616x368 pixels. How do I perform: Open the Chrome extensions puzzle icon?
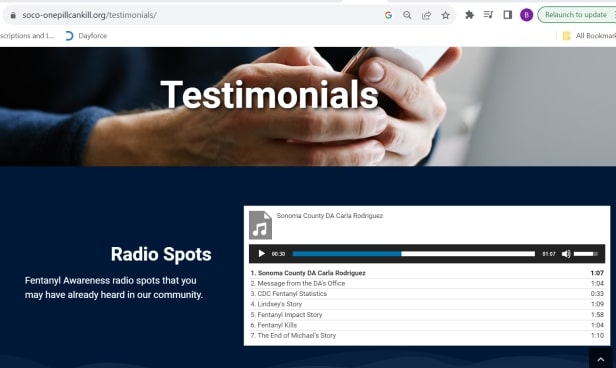pos(469,15)
